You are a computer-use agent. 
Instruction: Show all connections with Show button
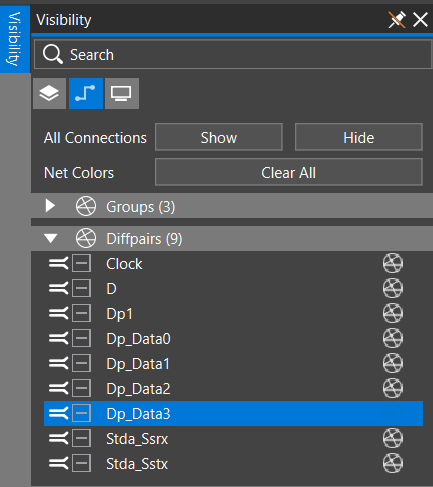(219, 137)
